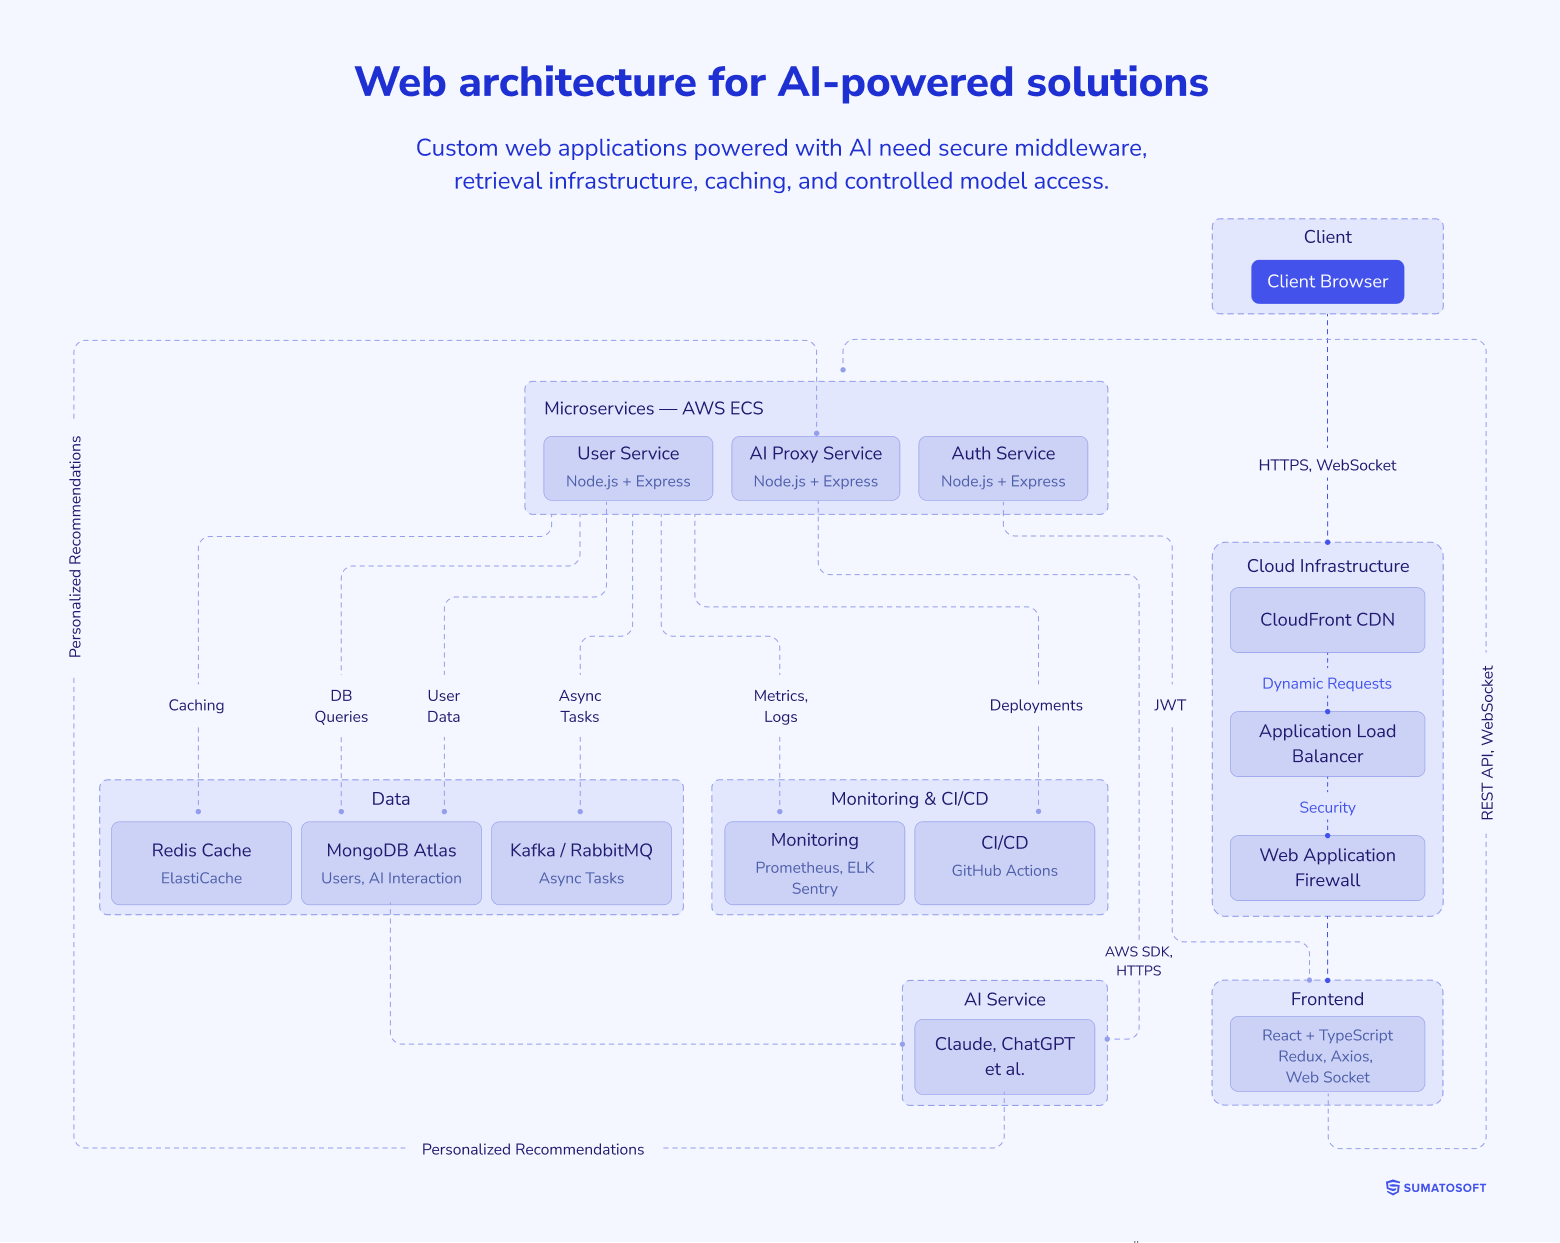This screenshot has height=1243, width=1560.
Task: Click the MongoDB Atlas node
Action: pyautogui.click(x=391, y=862)
